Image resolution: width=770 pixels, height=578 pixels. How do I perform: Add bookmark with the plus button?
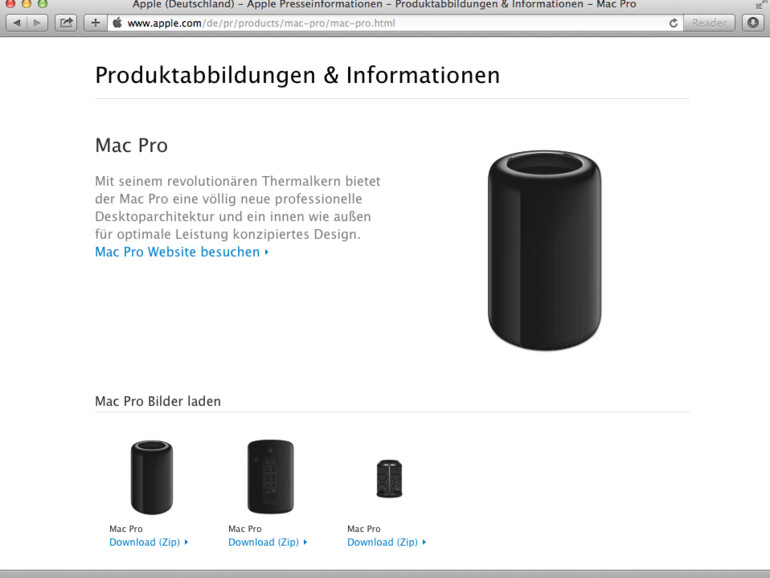point(95,23)
